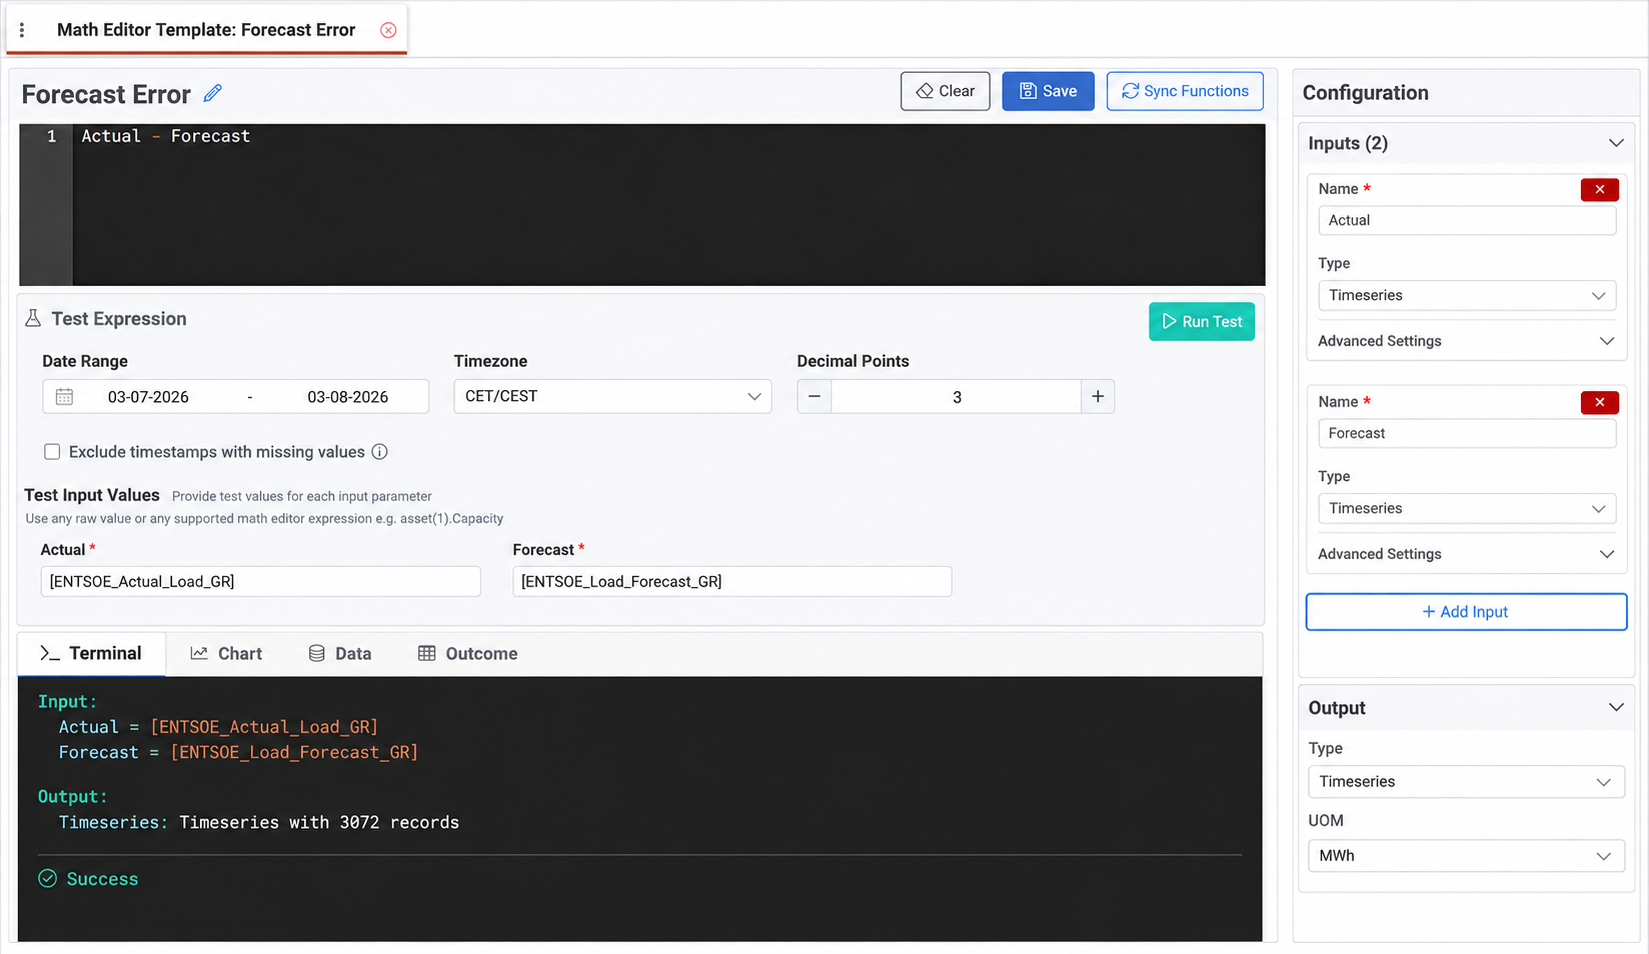Viewport: 1649px width, 954px height.
Task: Click the Test Expression flask icon
Action: click(x=33, y=318)
